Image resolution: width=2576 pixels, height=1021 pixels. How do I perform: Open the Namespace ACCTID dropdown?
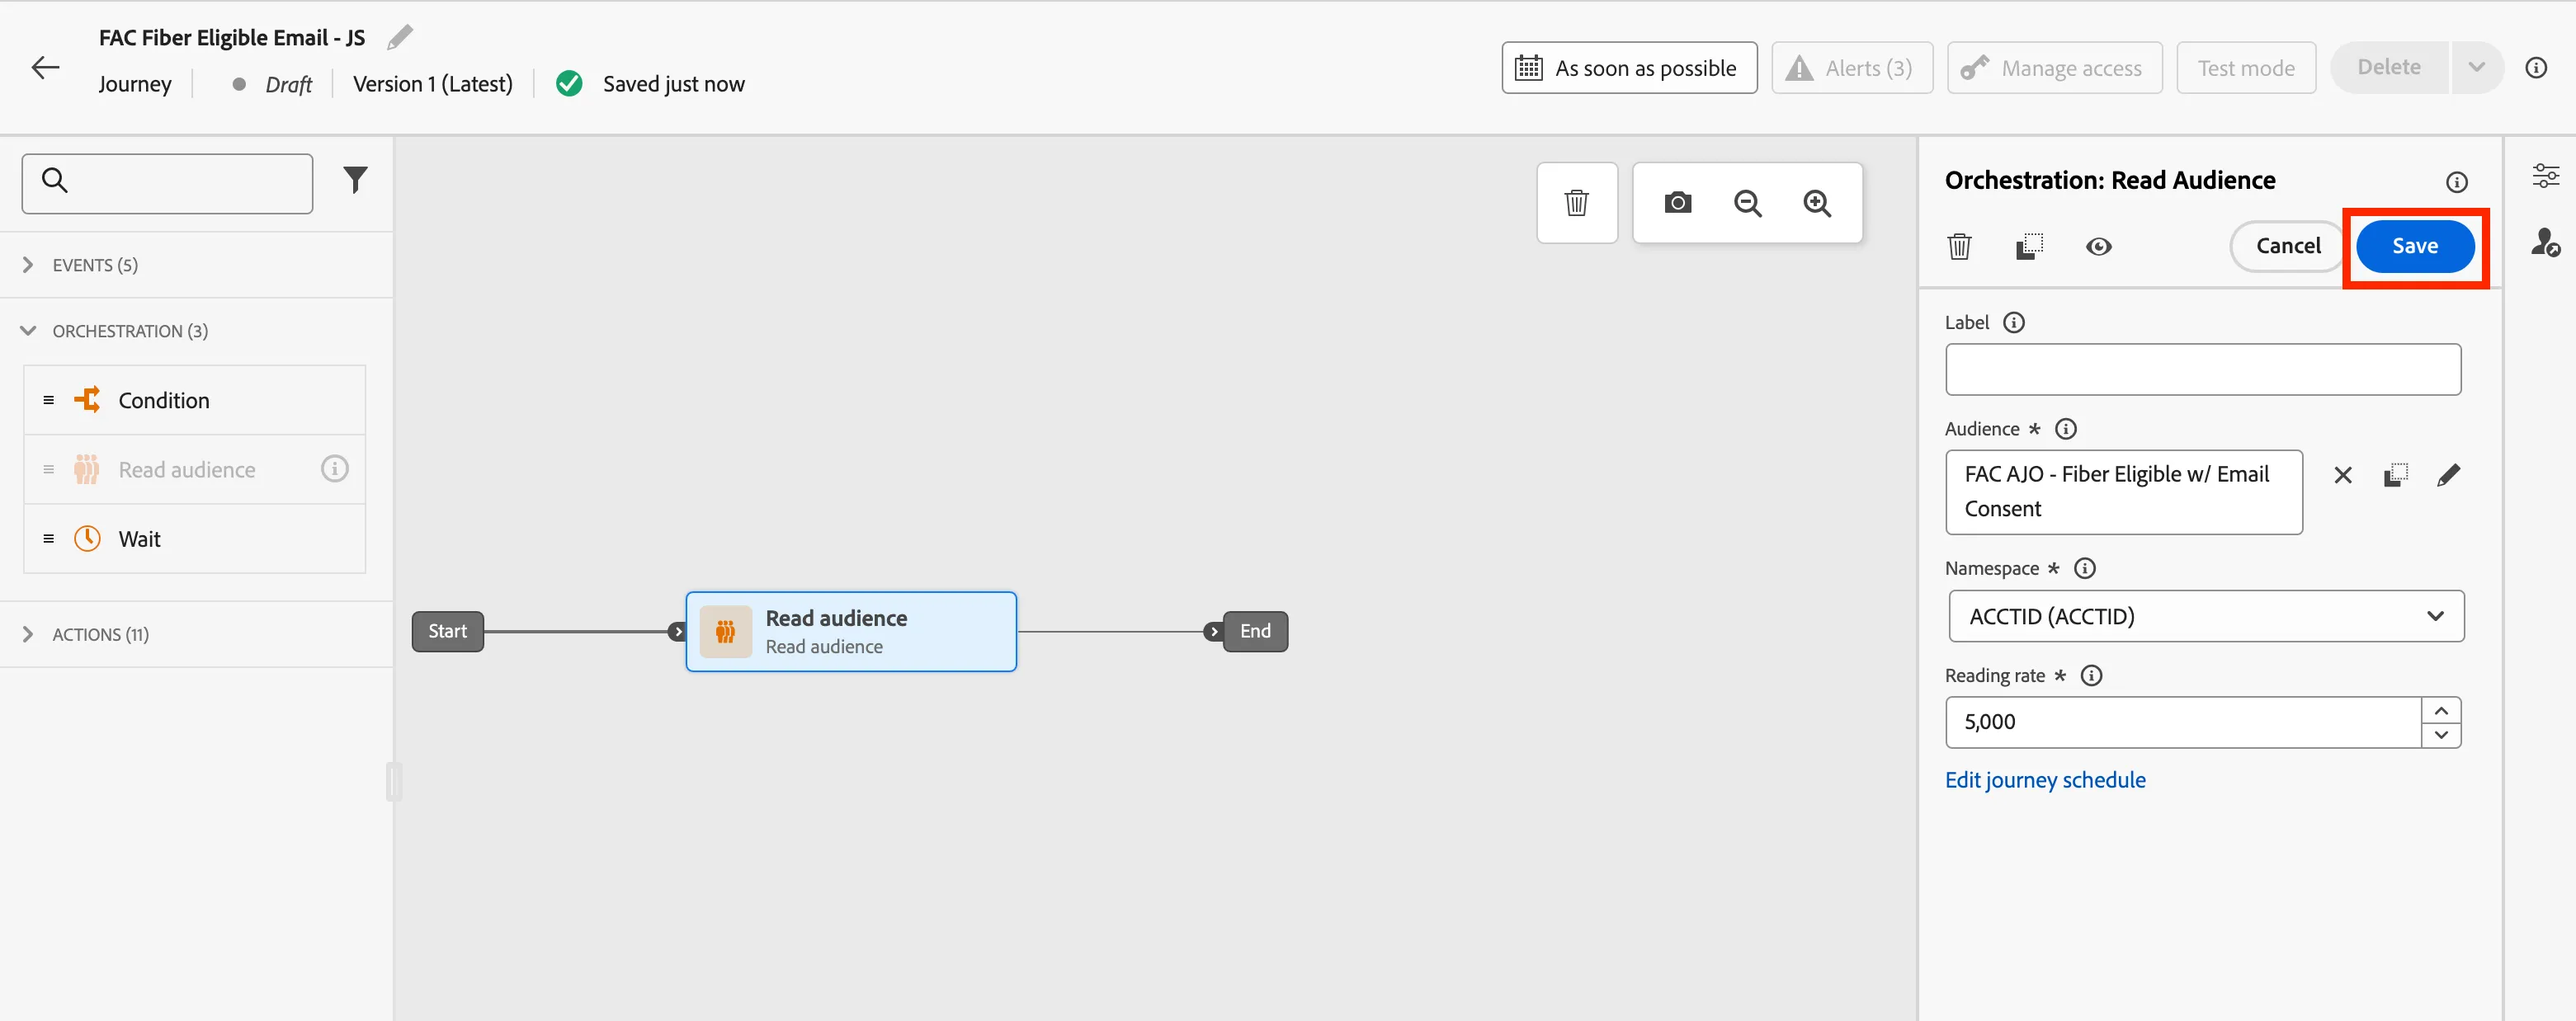coord(2205,616)
